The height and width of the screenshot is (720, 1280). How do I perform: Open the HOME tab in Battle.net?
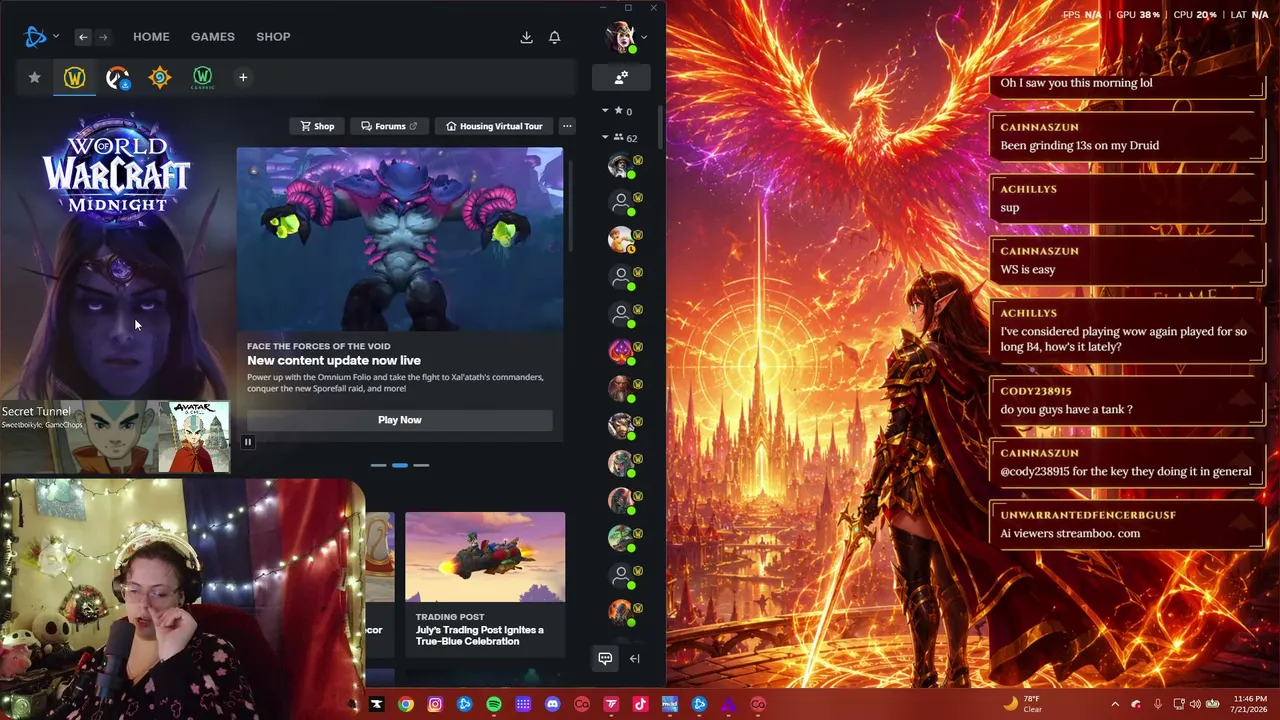pos(151,37)
